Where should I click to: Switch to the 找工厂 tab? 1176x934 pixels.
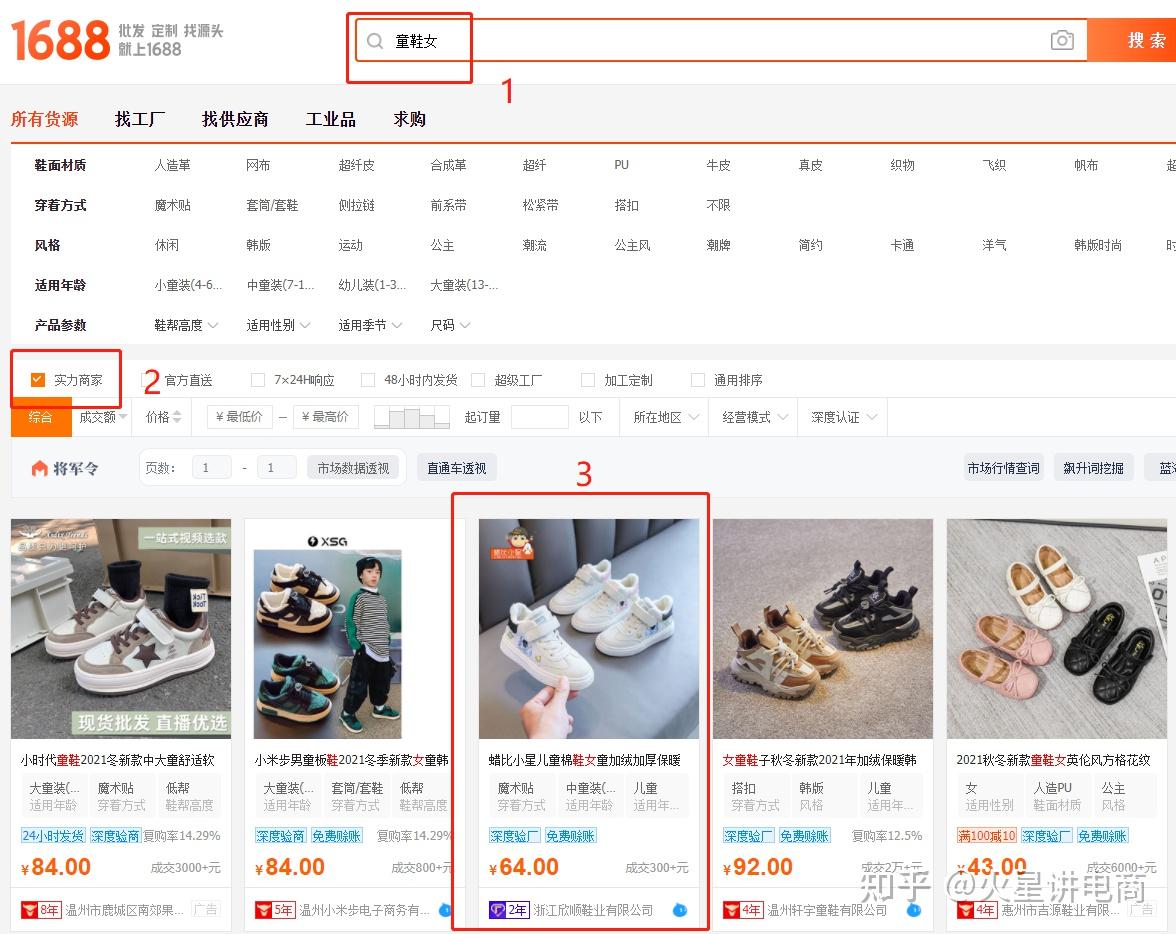[140, 119]
